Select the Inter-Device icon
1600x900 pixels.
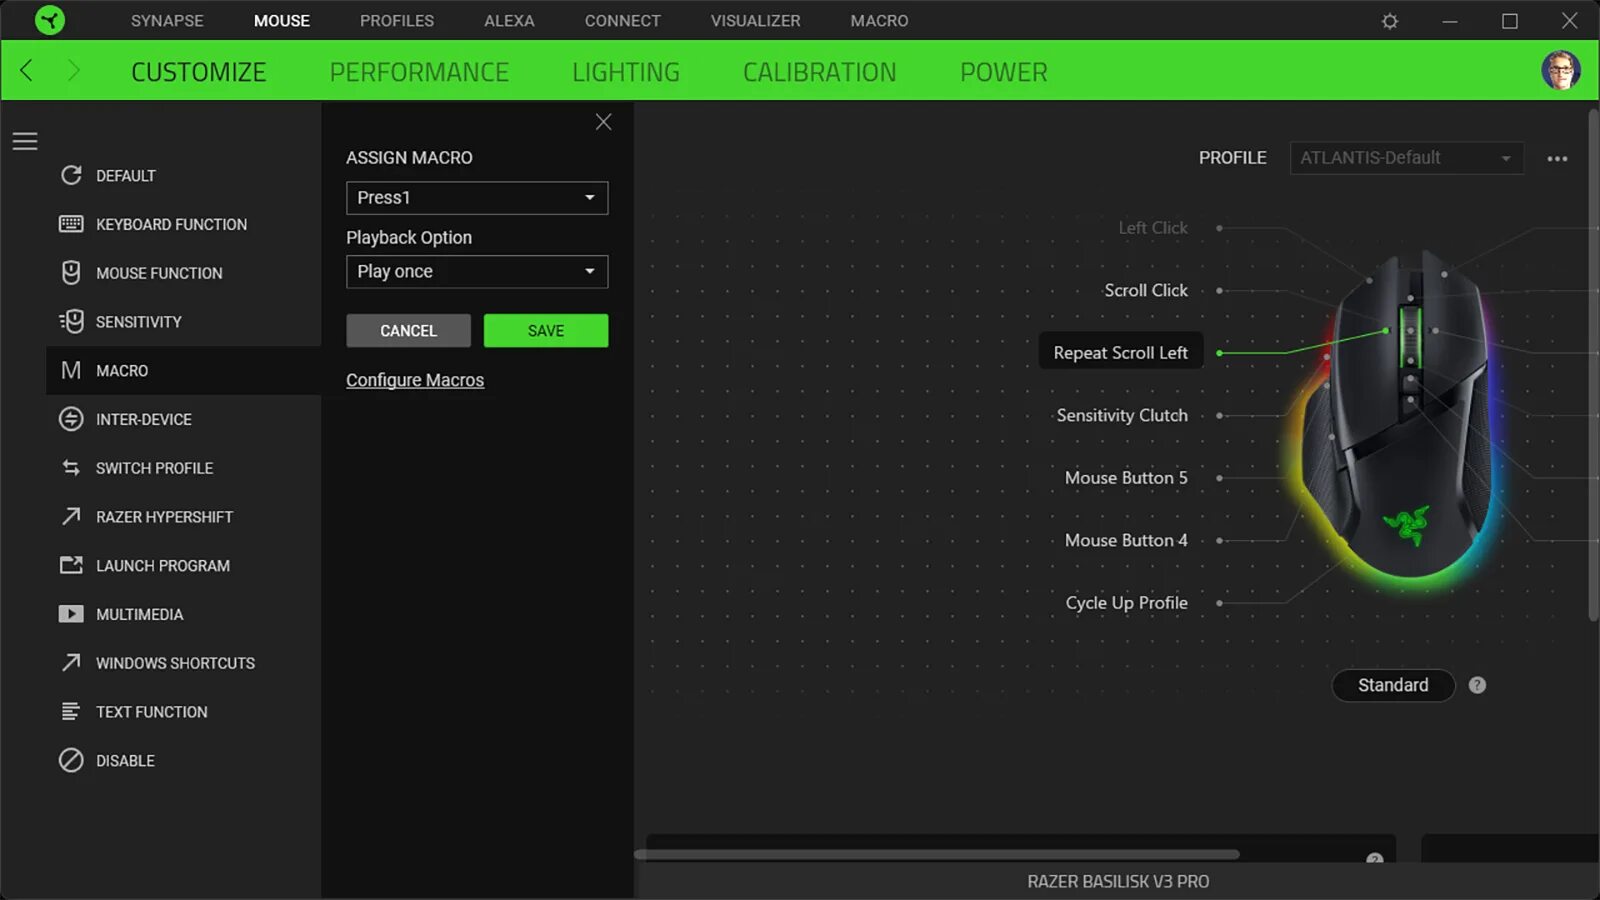pos(71,419)
